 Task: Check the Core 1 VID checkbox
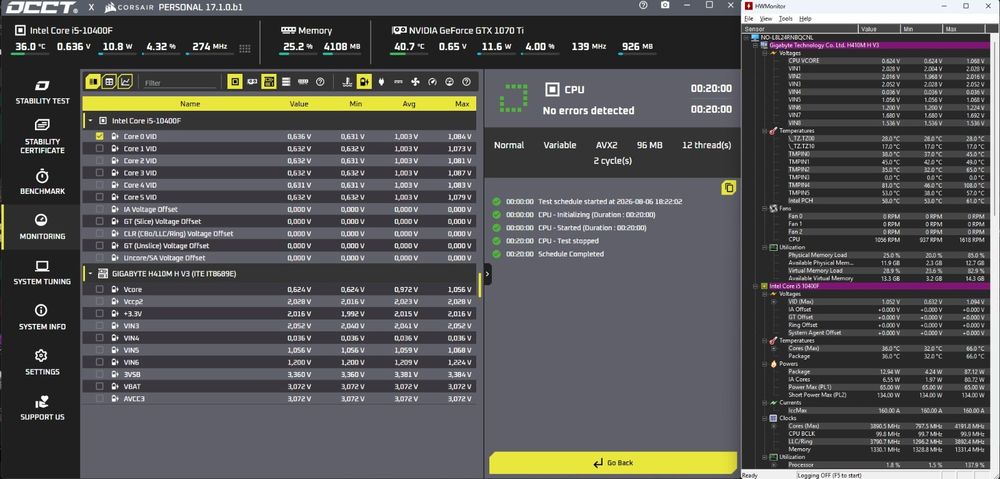tap(99, 149)
